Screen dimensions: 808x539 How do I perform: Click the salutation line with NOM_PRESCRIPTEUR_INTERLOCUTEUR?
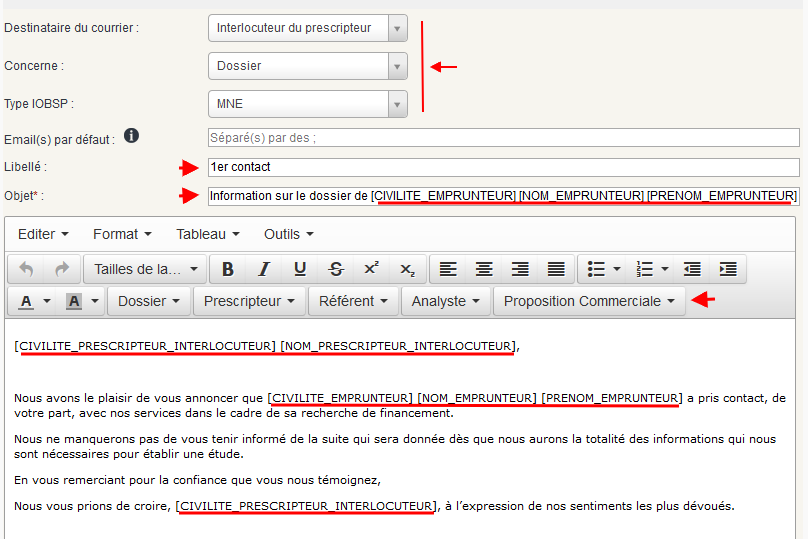267,346
